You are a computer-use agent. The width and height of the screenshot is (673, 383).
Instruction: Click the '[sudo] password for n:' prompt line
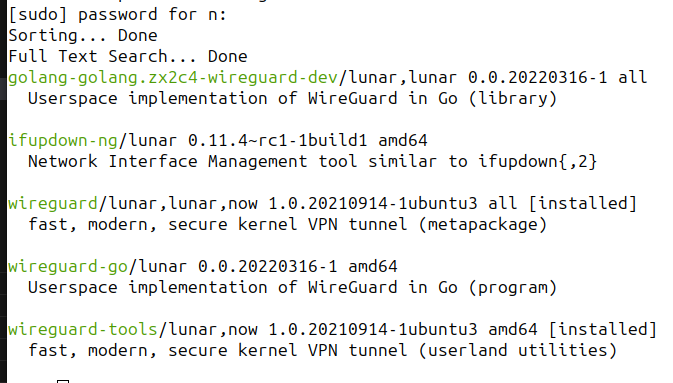coord(117,15)
